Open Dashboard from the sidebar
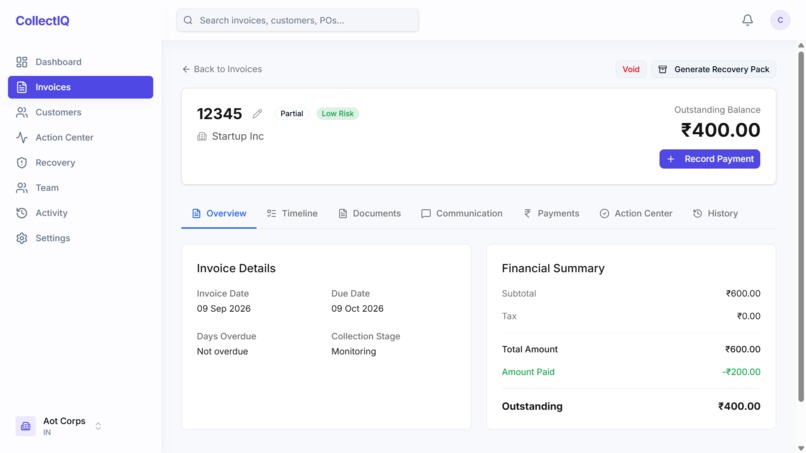Viewport: 806px width, 453px height. [x=80, y=62]
